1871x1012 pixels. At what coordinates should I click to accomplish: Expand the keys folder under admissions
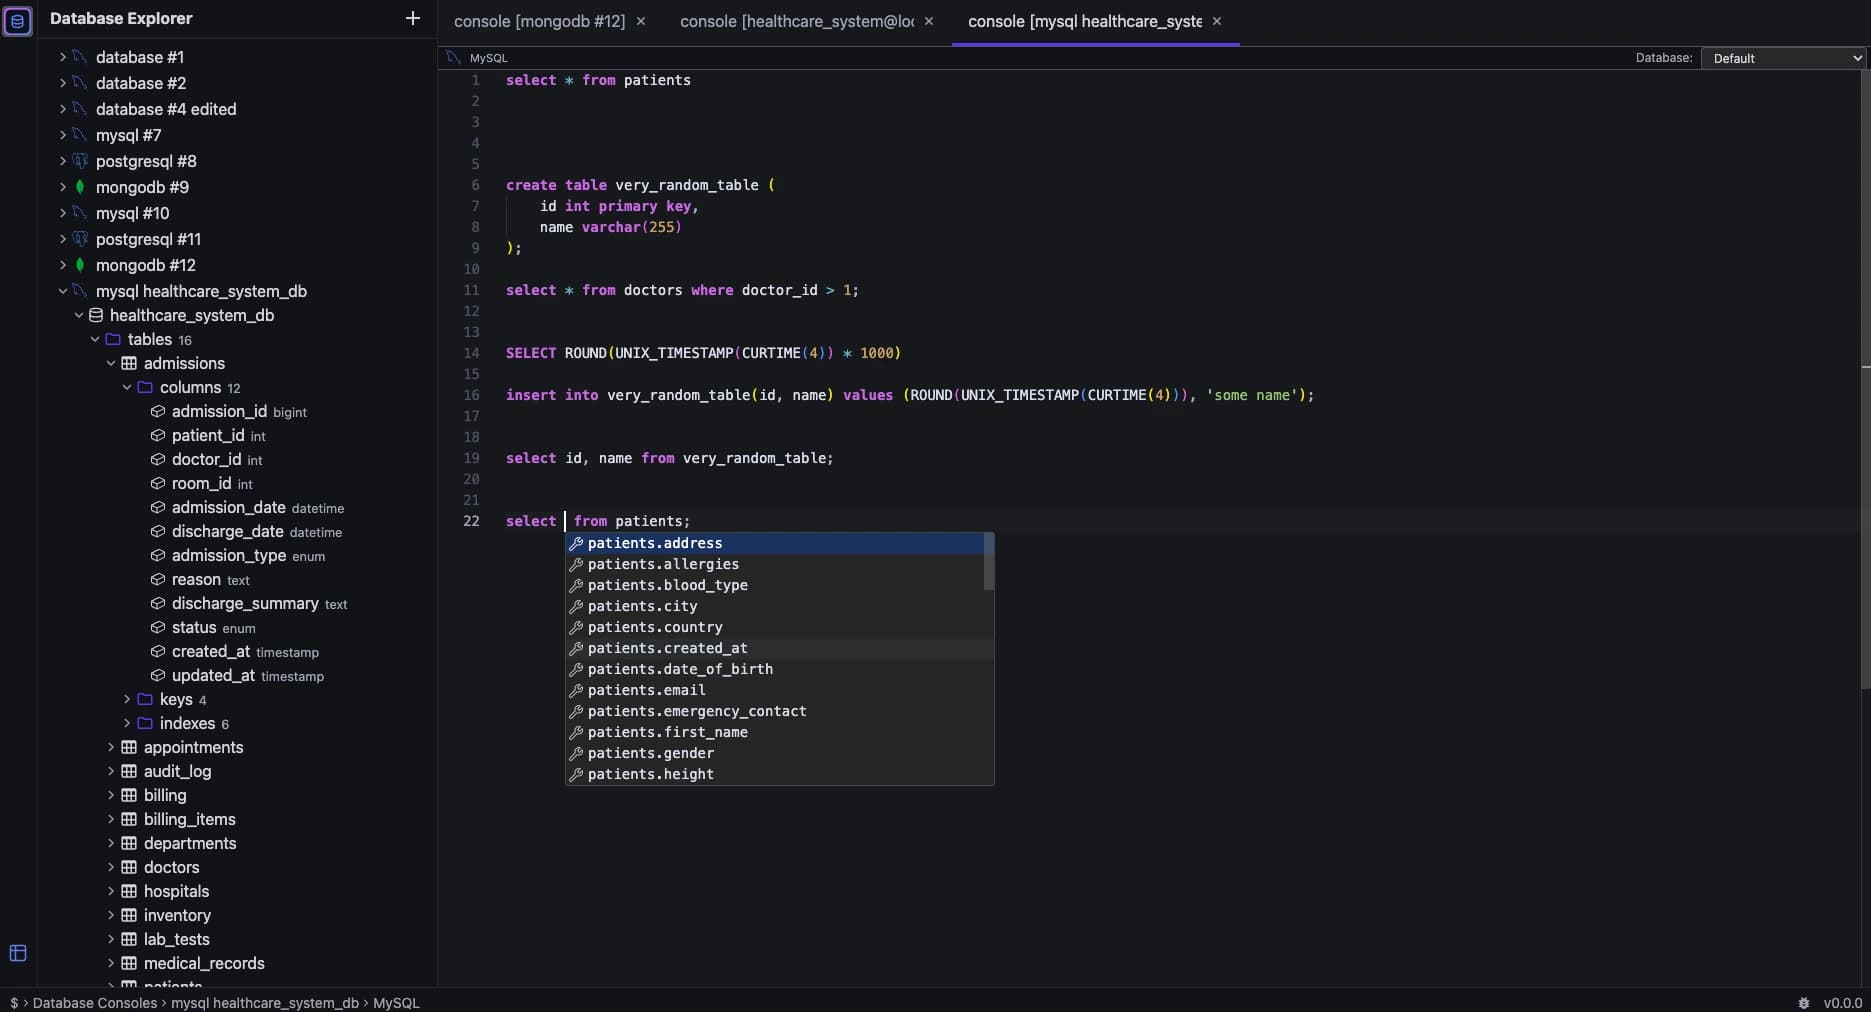[x=126, y=699]
